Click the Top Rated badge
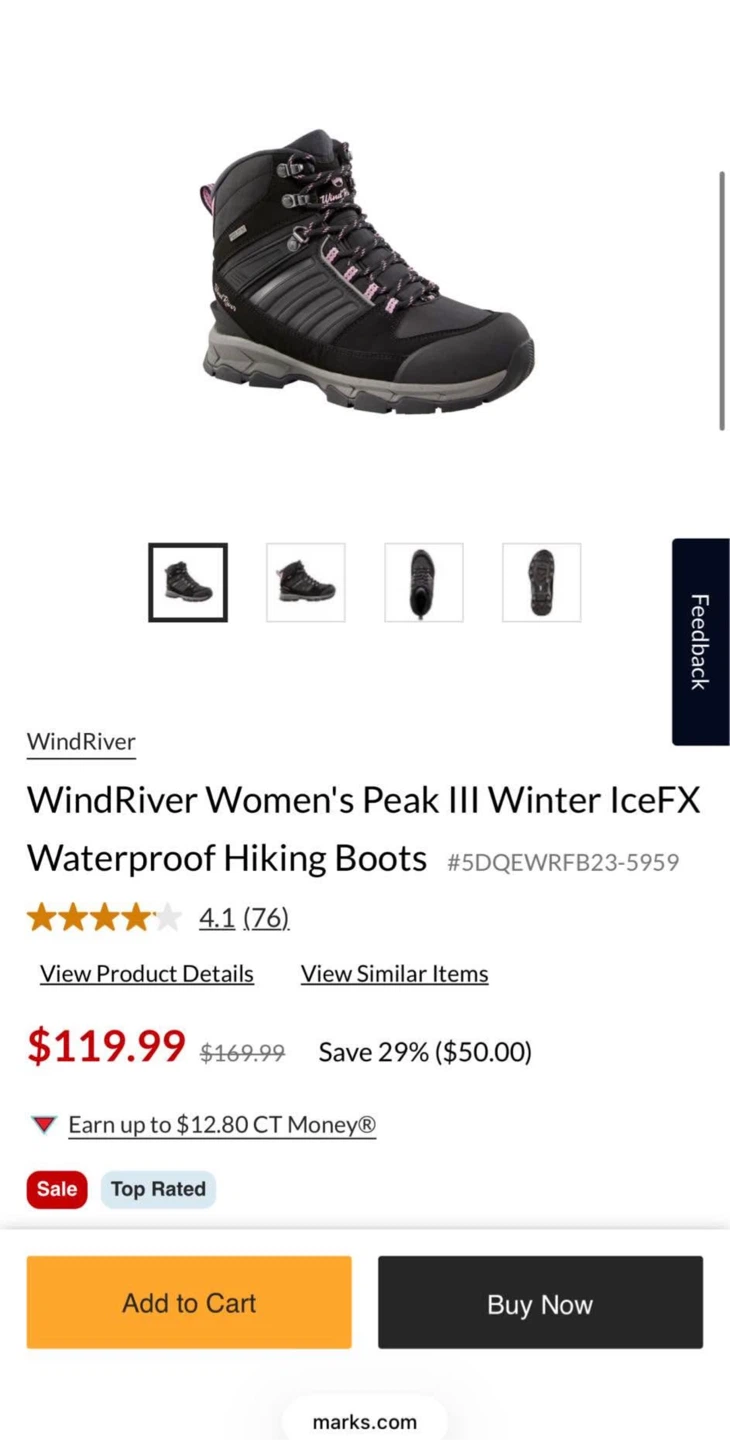Viewport: 730px width, 1440px height. point(158,1189)
